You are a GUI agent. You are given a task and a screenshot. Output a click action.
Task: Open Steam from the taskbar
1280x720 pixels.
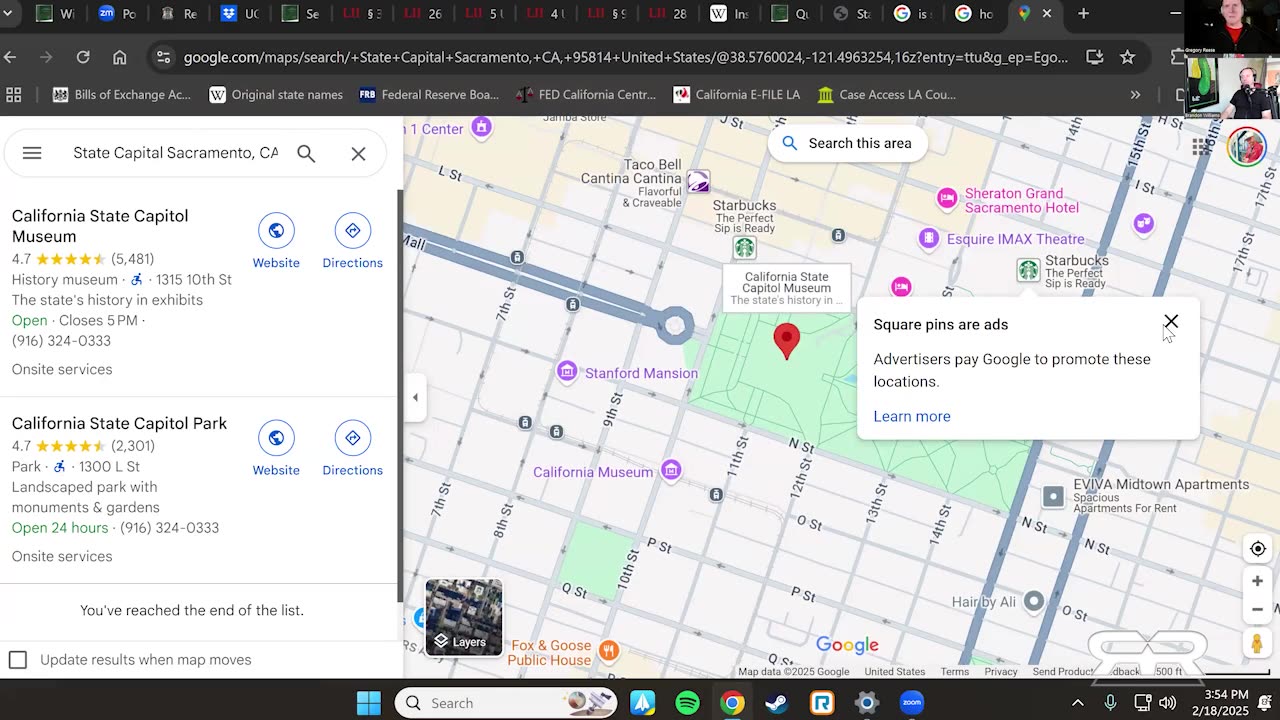(x=777, y=703)
